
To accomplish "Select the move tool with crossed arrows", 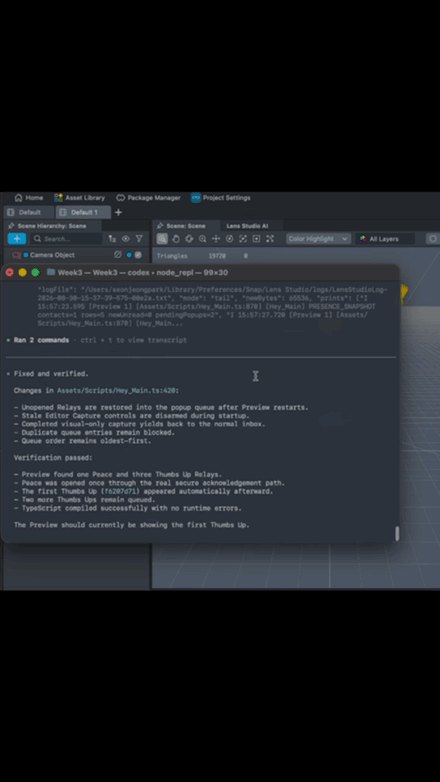I will click(216, 239).
